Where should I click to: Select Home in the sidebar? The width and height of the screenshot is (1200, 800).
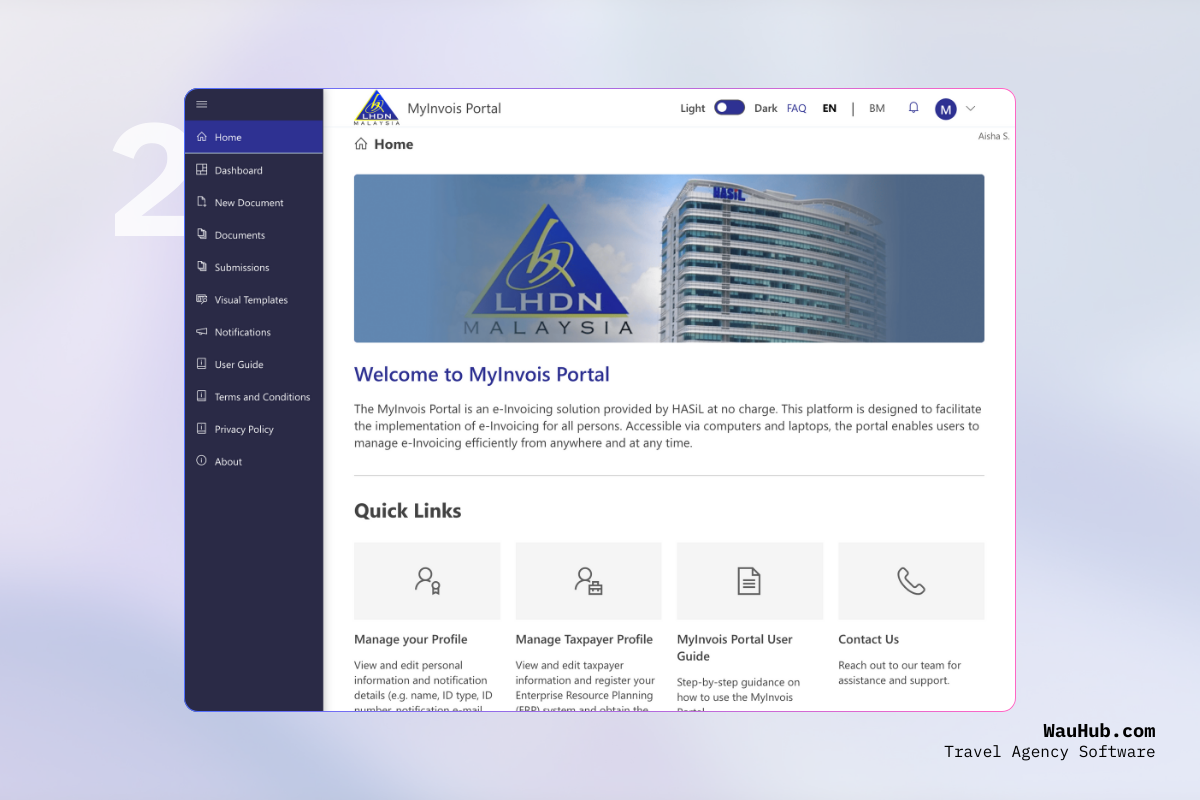(254, 137)
